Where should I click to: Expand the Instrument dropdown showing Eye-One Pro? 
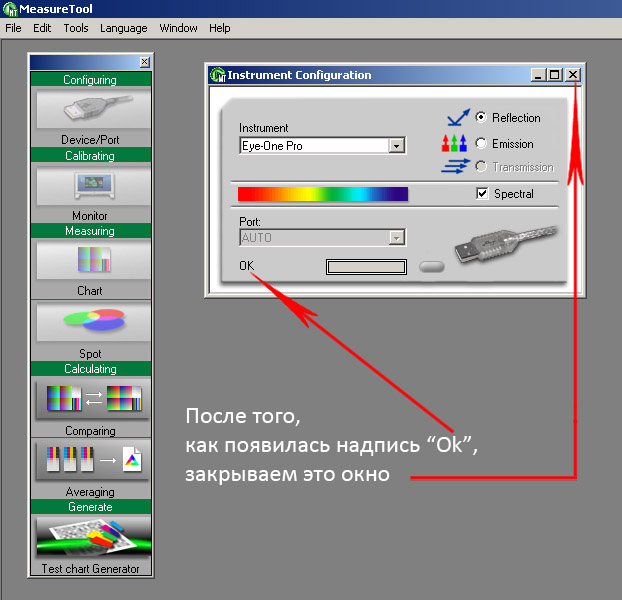click(396, 146)
